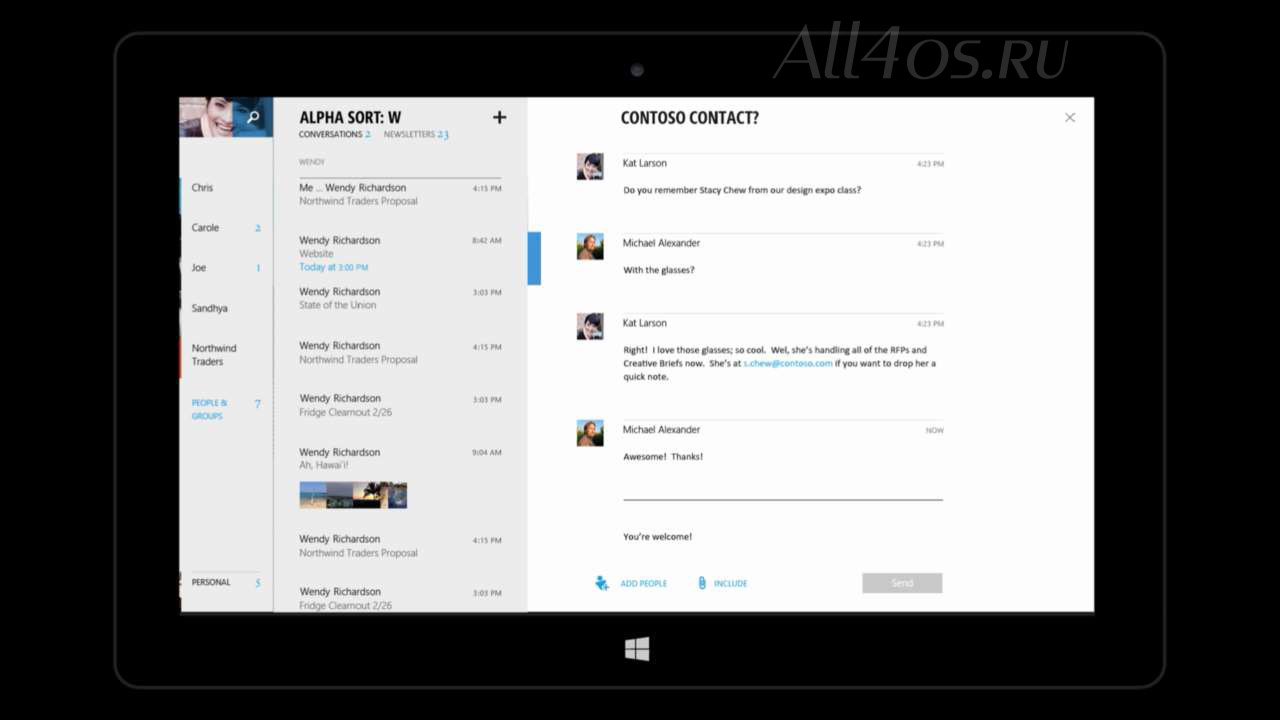Click Kat Larson's avatar beside the Stacy Chew question

[590, 166]
